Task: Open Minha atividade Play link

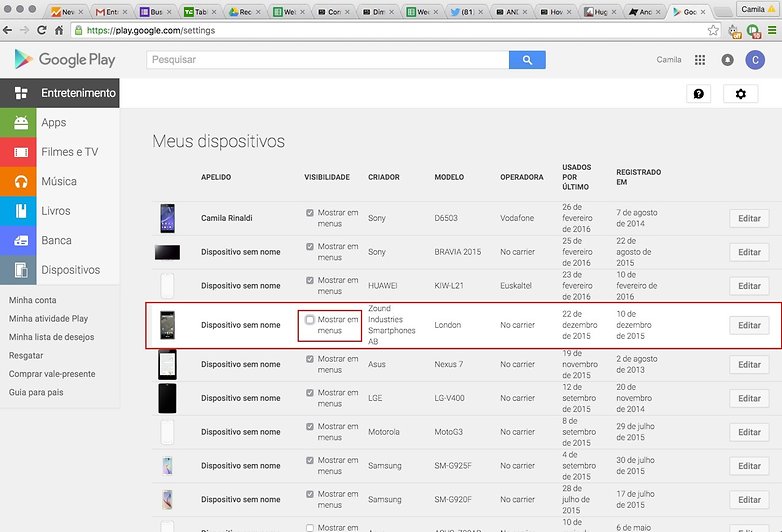Action: (48, 319)
